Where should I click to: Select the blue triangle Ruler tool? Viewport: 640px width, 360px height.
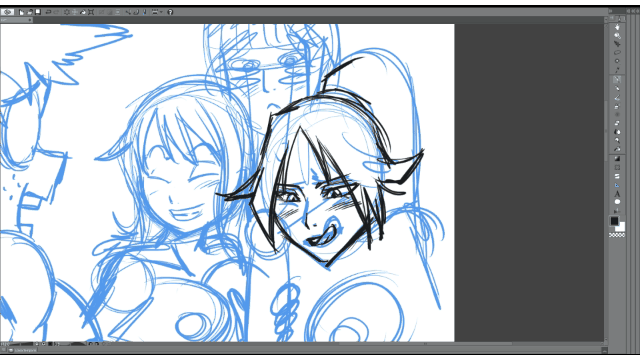click(617, 185)
